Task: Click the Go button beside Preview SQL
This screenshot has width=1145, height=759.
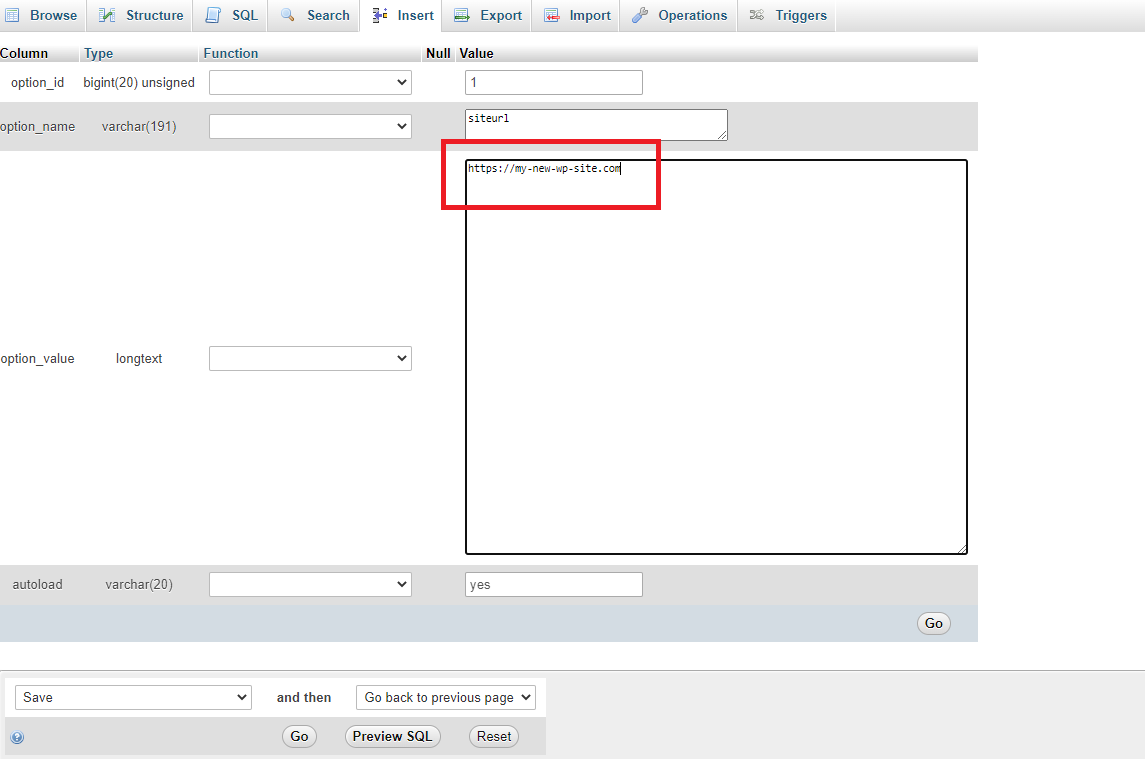Action: (299, 736)
